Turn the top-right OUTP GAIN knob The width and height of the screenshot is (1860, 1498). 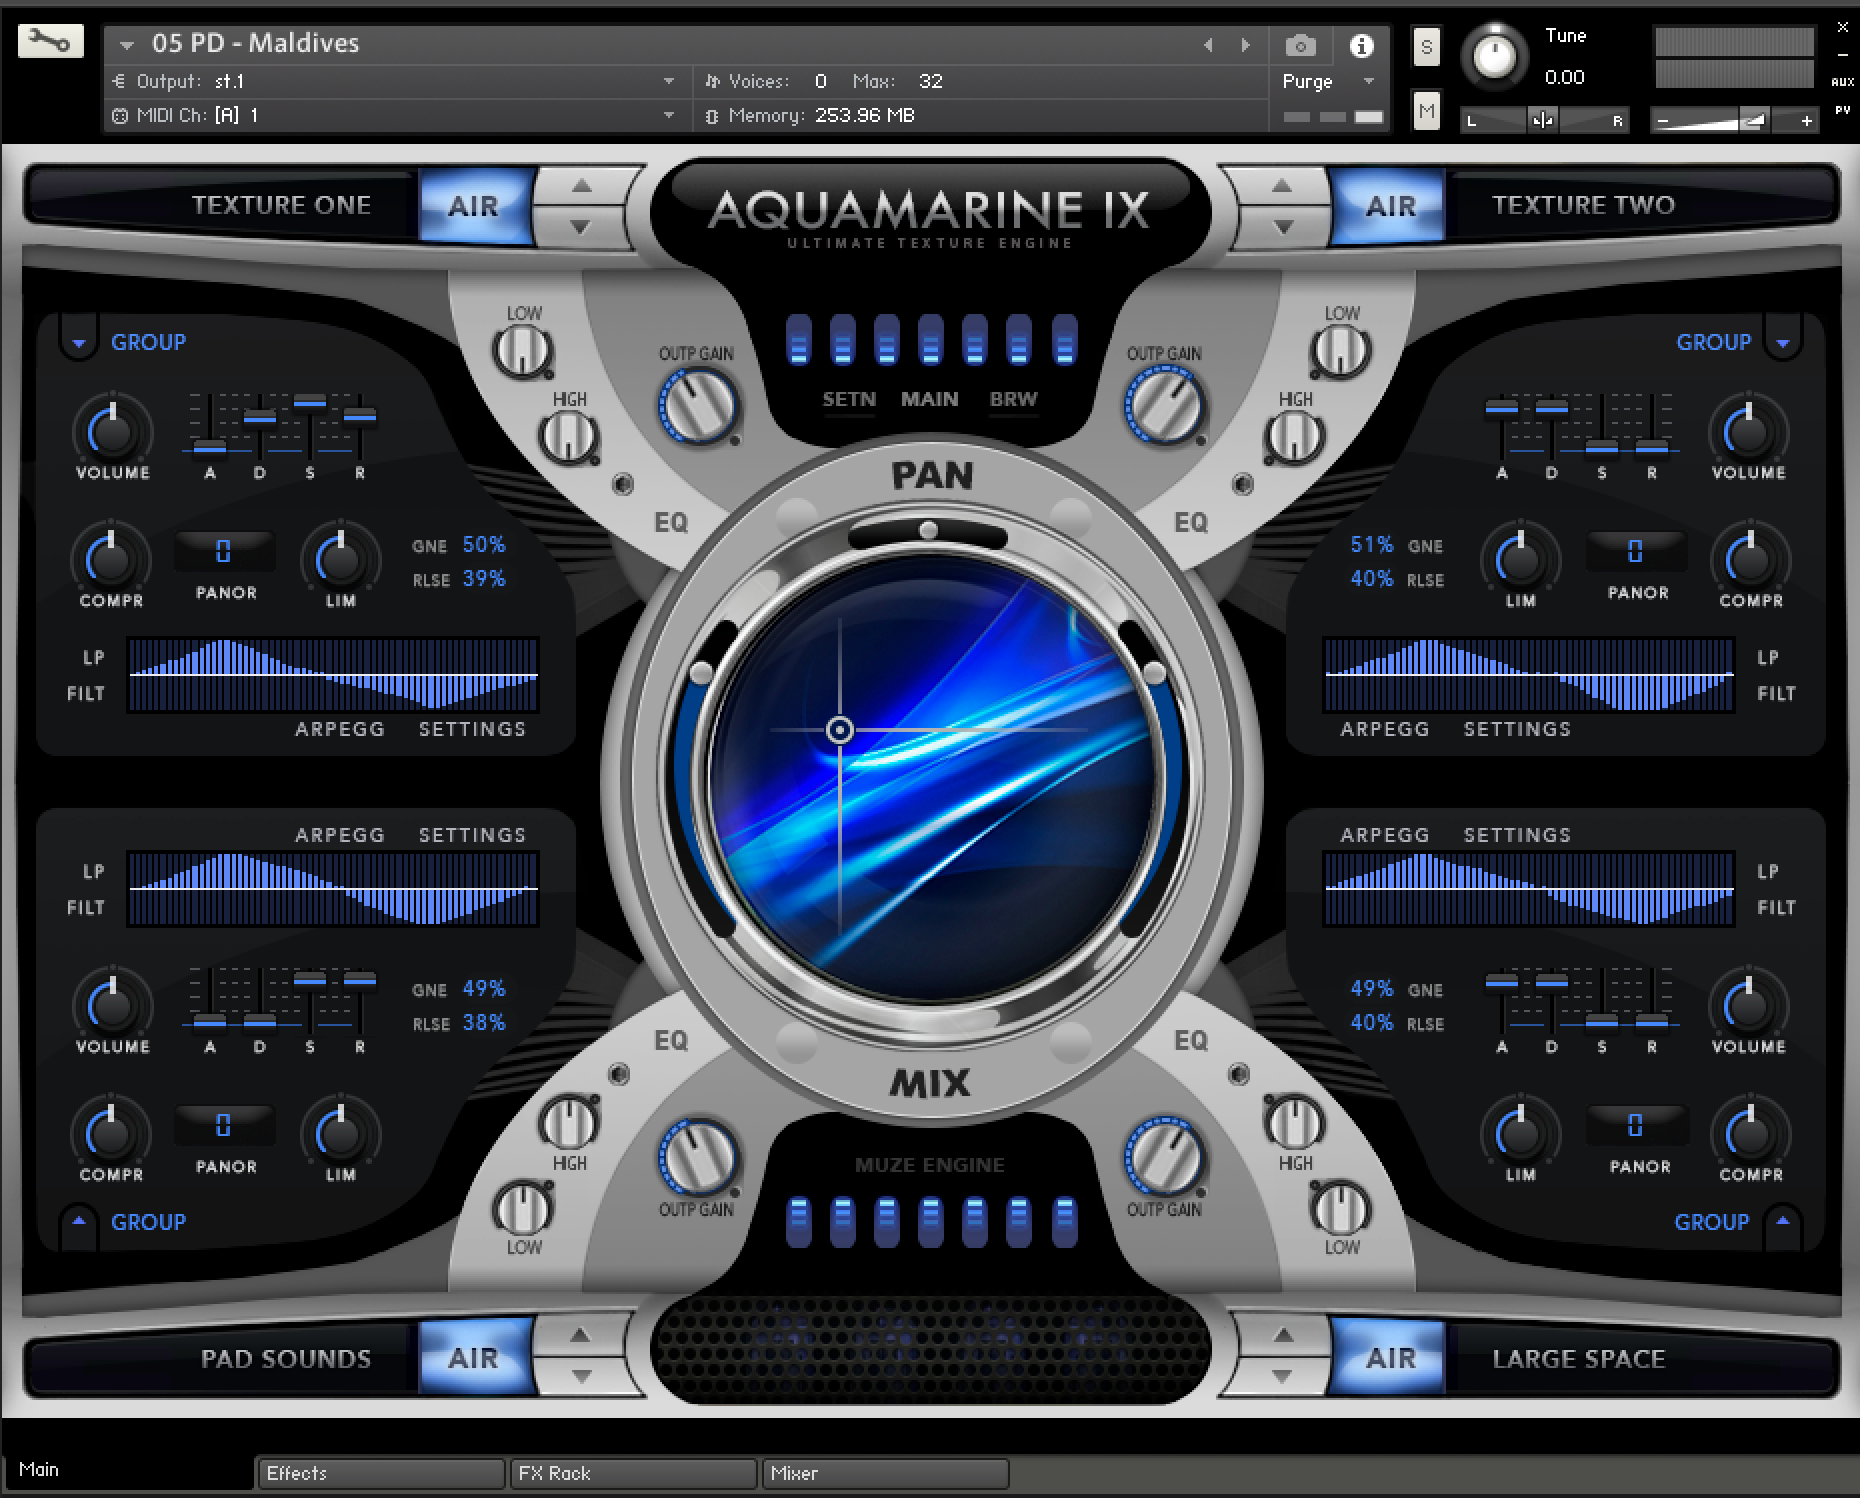1165,405
